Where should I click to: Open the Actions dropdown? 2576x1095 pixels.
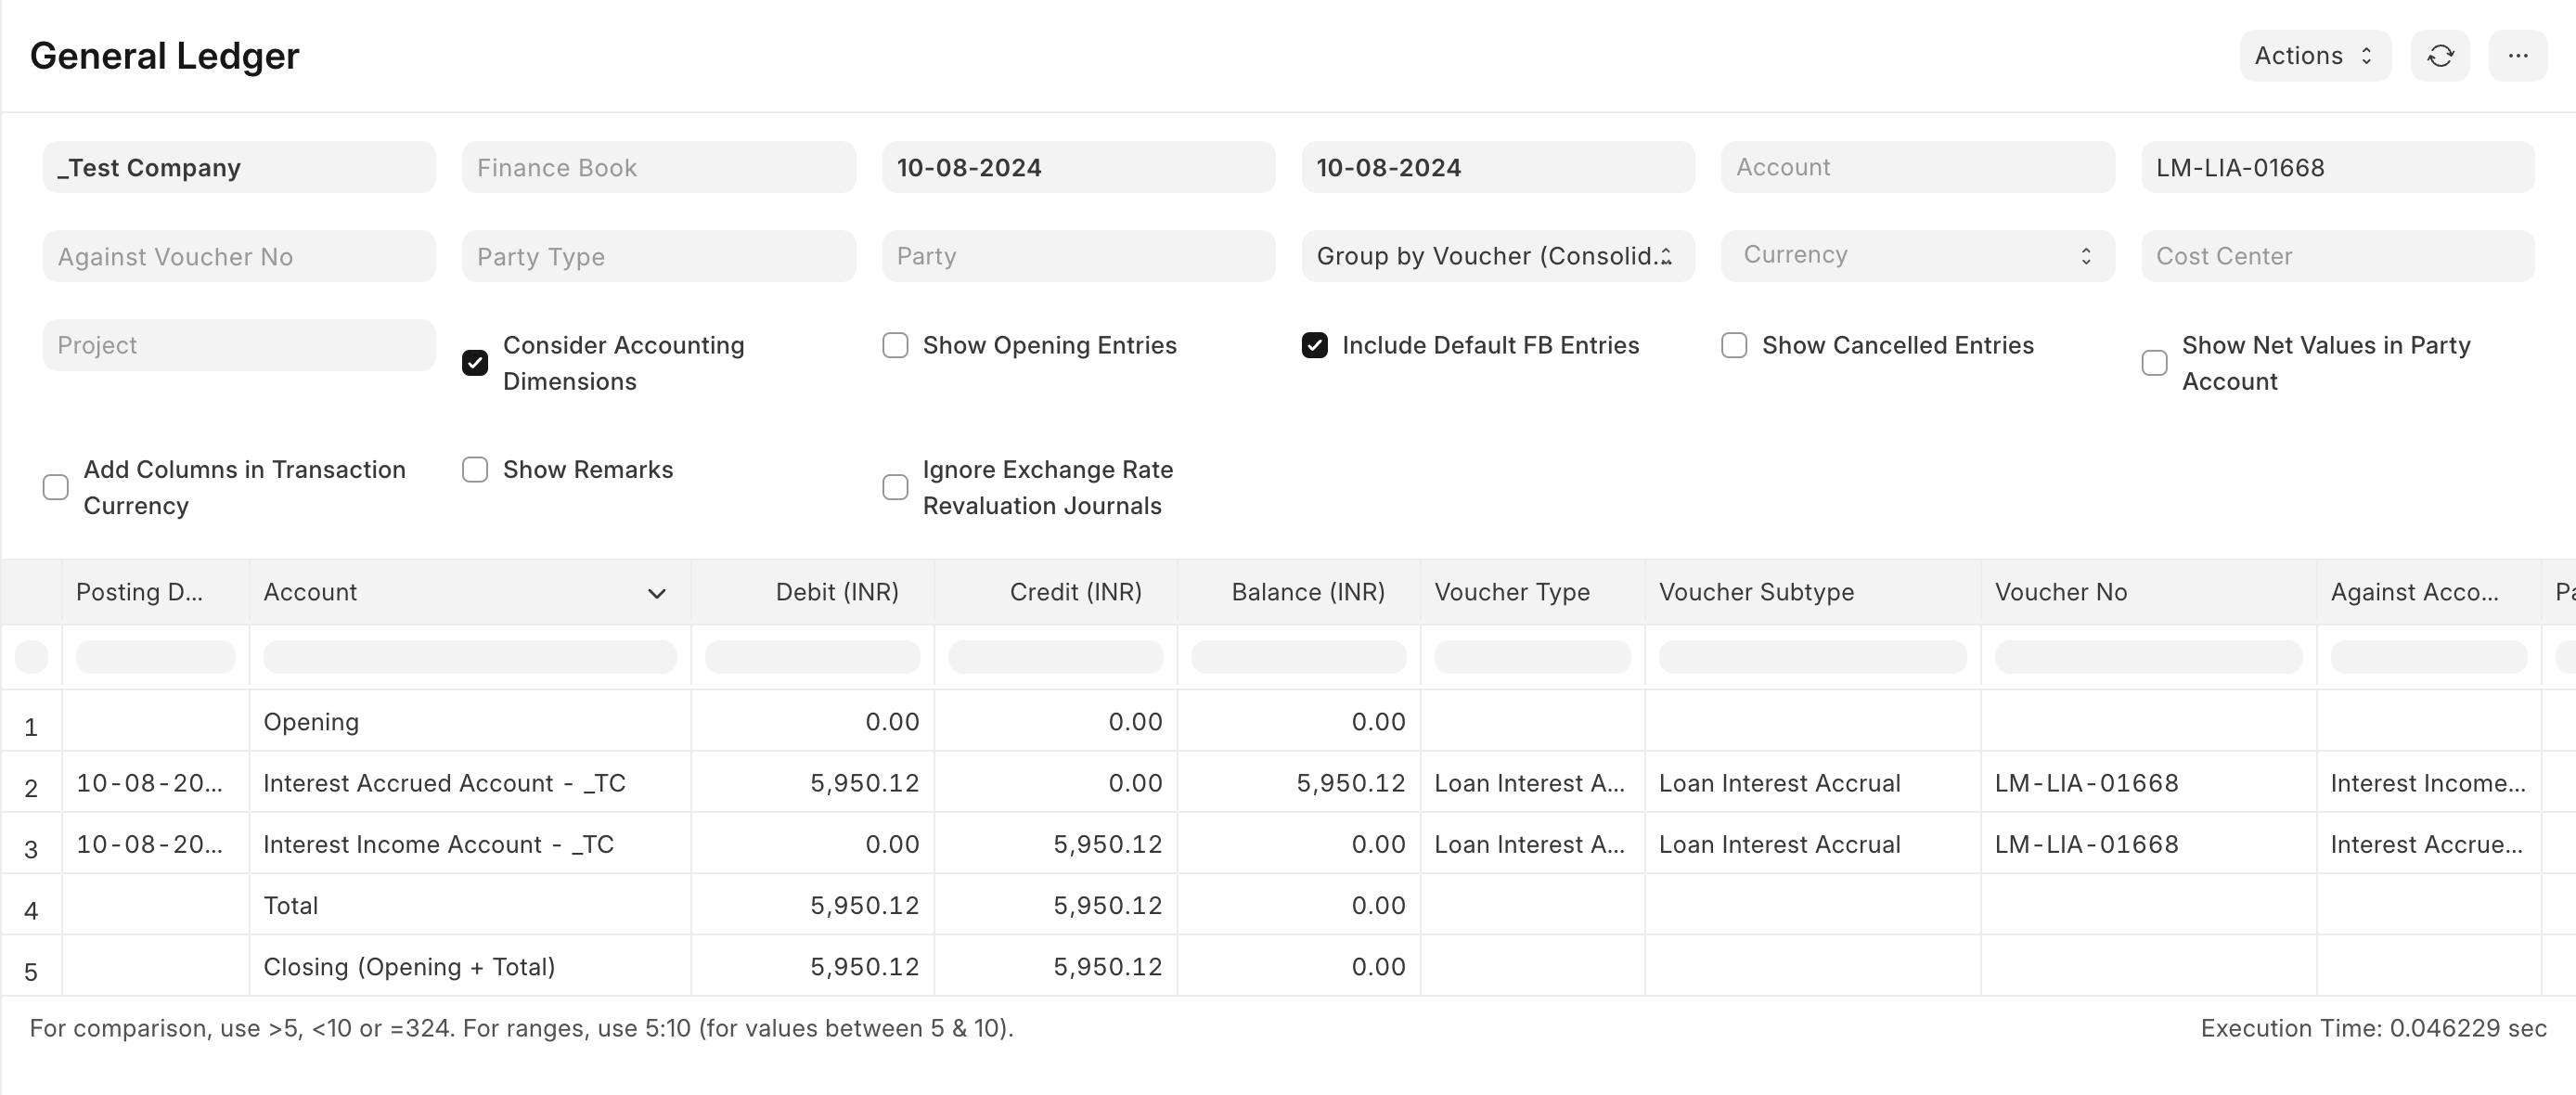point(2314,56)
